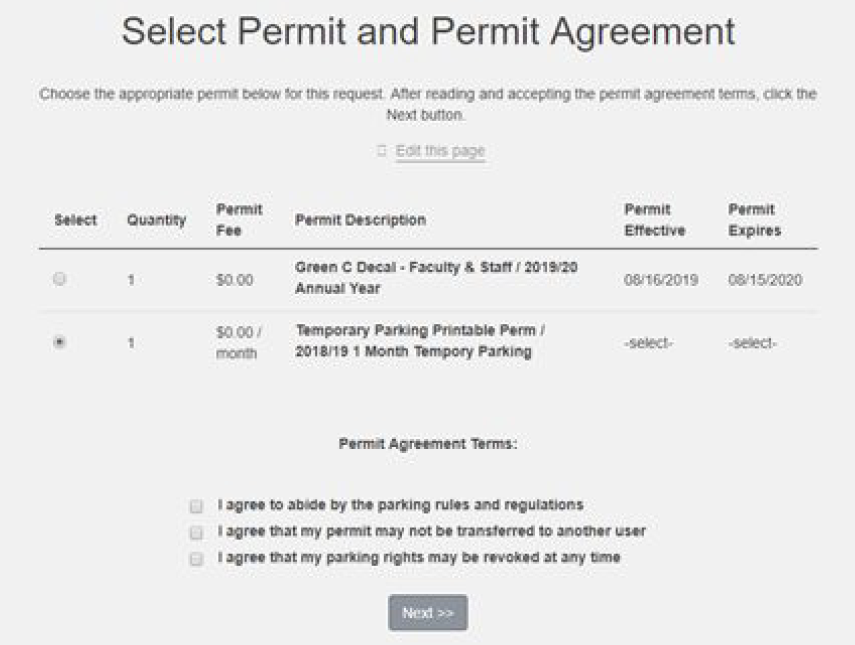
Task: Click the Permit Description column header
Action: pyautogui.click(x=360, y=220)
